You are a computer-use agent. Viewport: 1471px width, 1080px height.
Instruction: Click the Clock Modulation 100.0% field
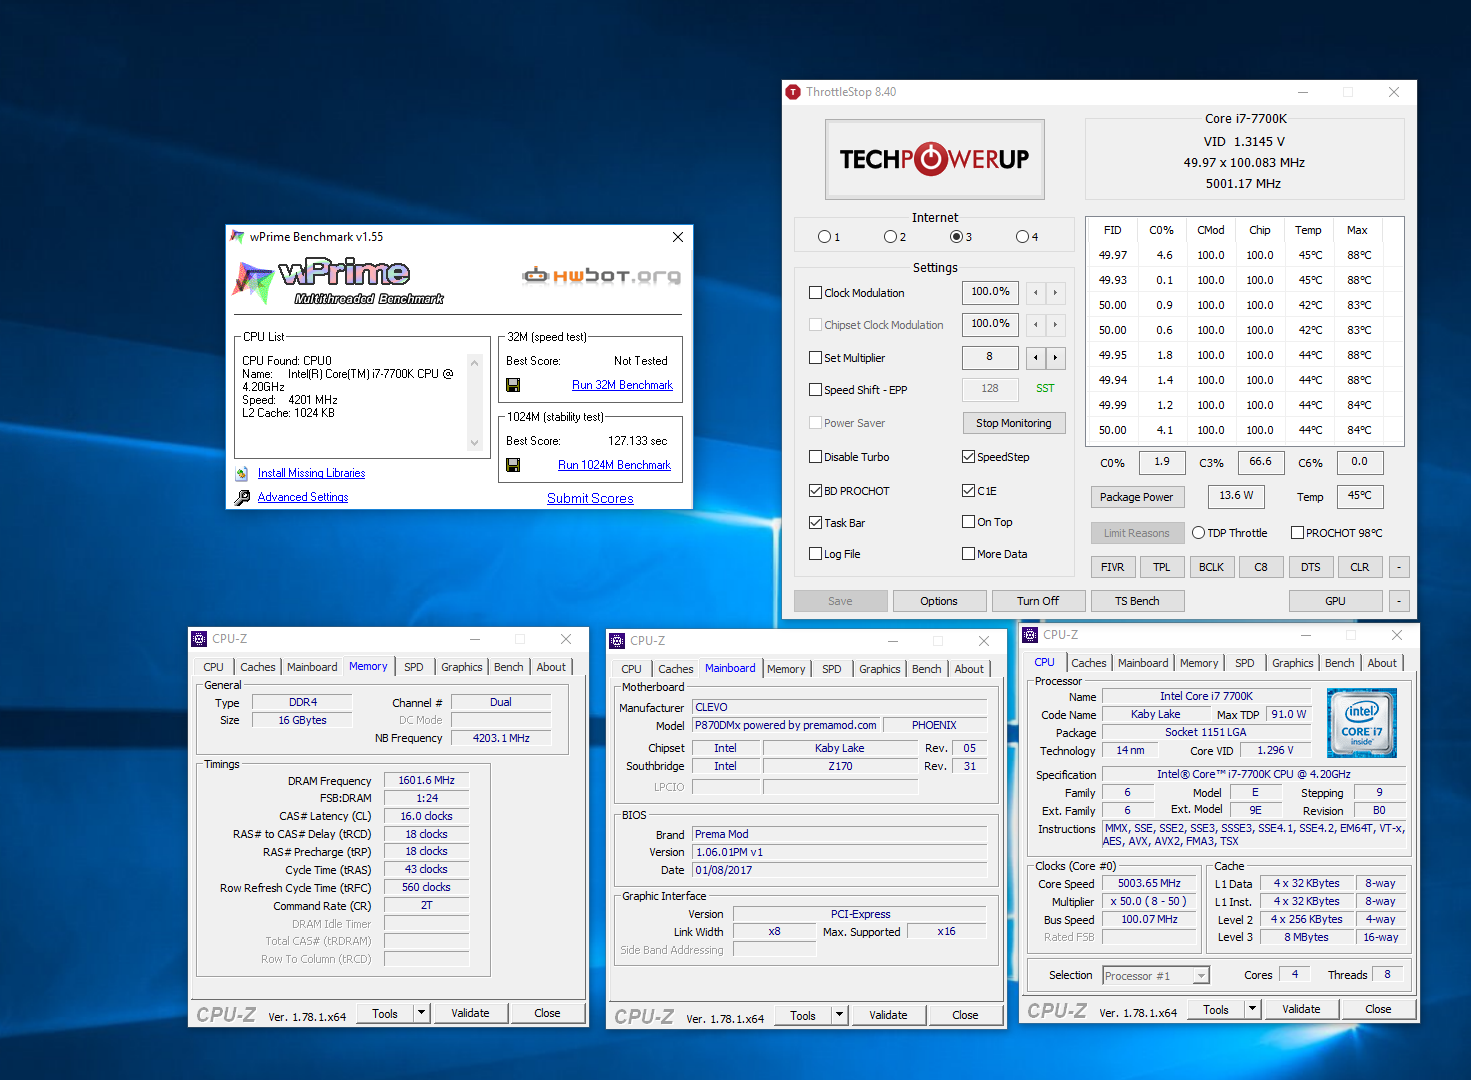pos(990,292)
